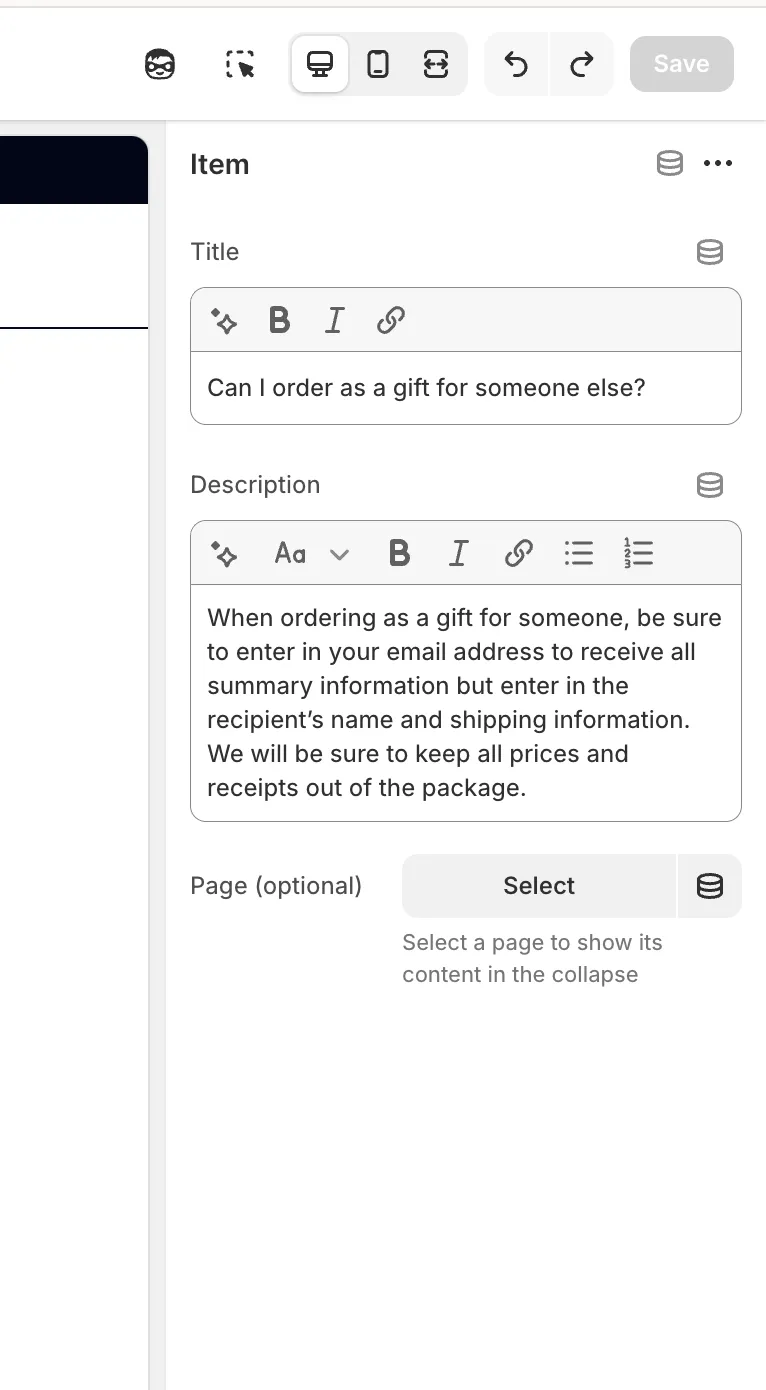766x1390 pixels.
Task: Toggle the bulleted list in the Description editor
Action: coord(579,552)
